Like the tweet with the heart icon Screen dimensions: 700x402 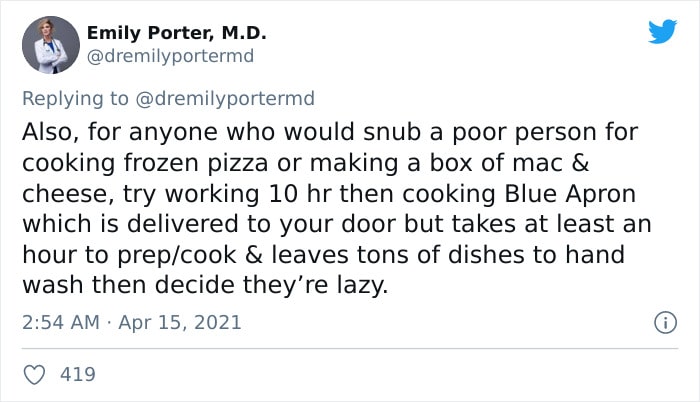[x=34, y=375]
